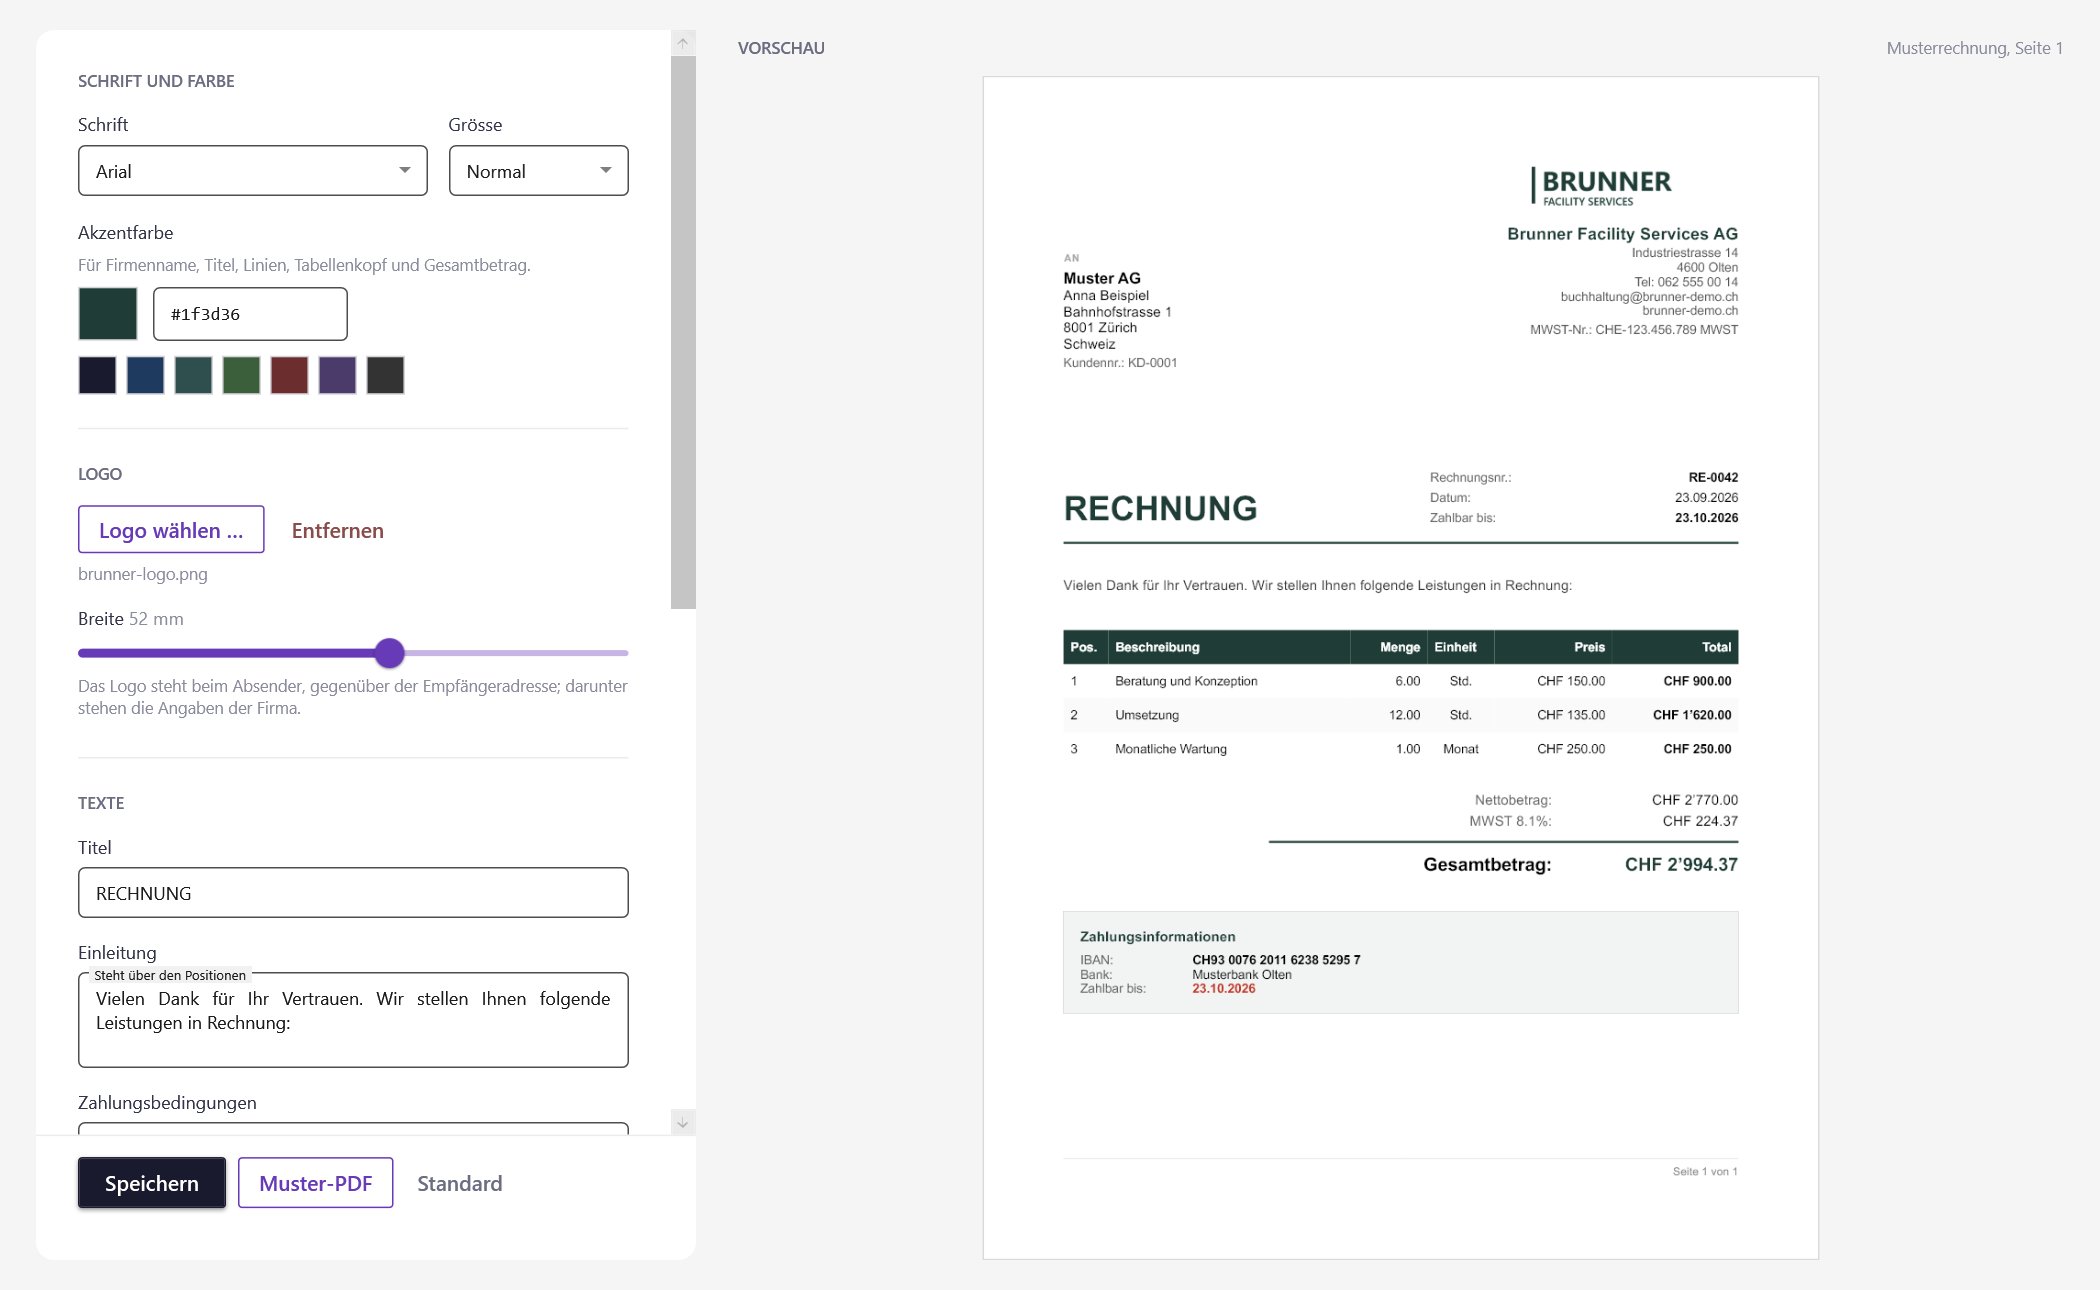Click the settings panel scroll up arrow
The width and height of the screenshot is (2100, 1290).
pos(683,43)
